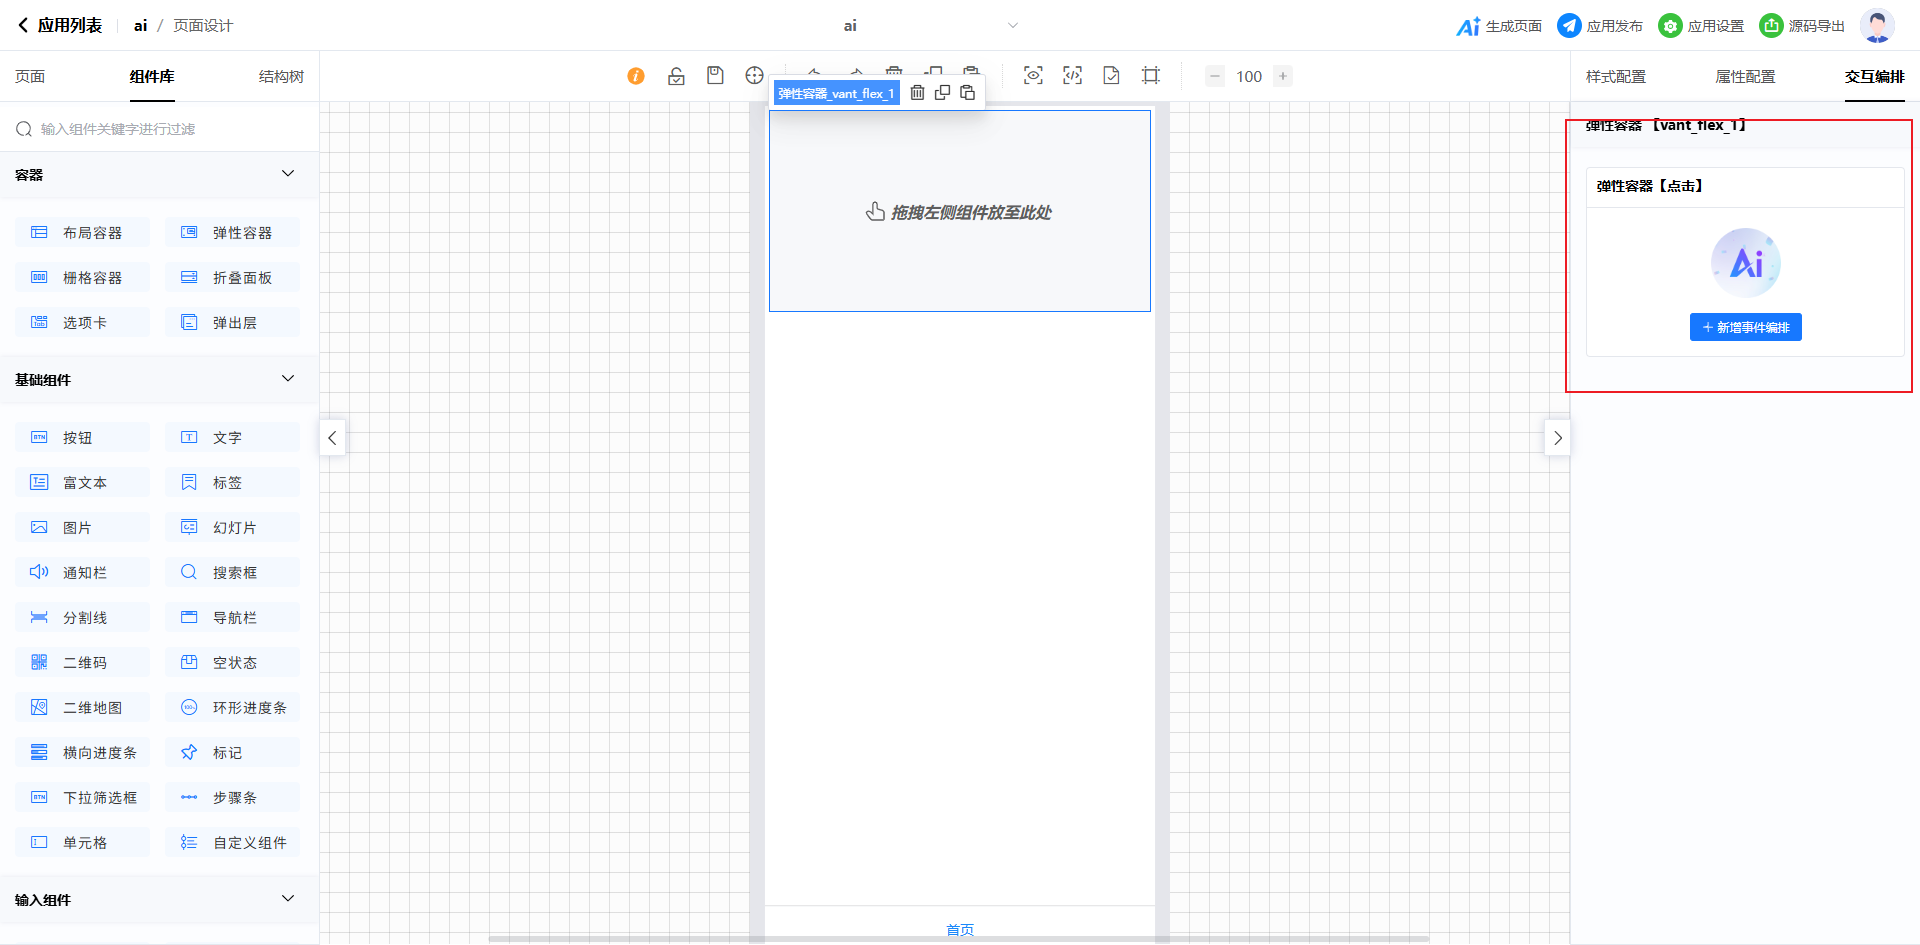Click the save disk icon in toolbar
The image size is (1920, 945).
click(715, 76)
